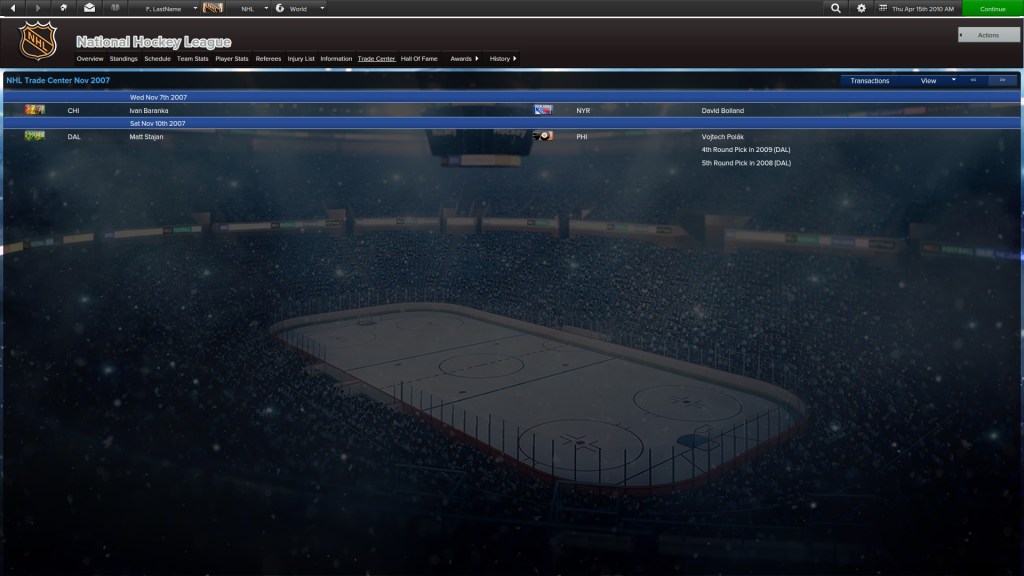The image size is (1024, 576).
Task: Switch to the Standings tab
Action: point(123,59)
